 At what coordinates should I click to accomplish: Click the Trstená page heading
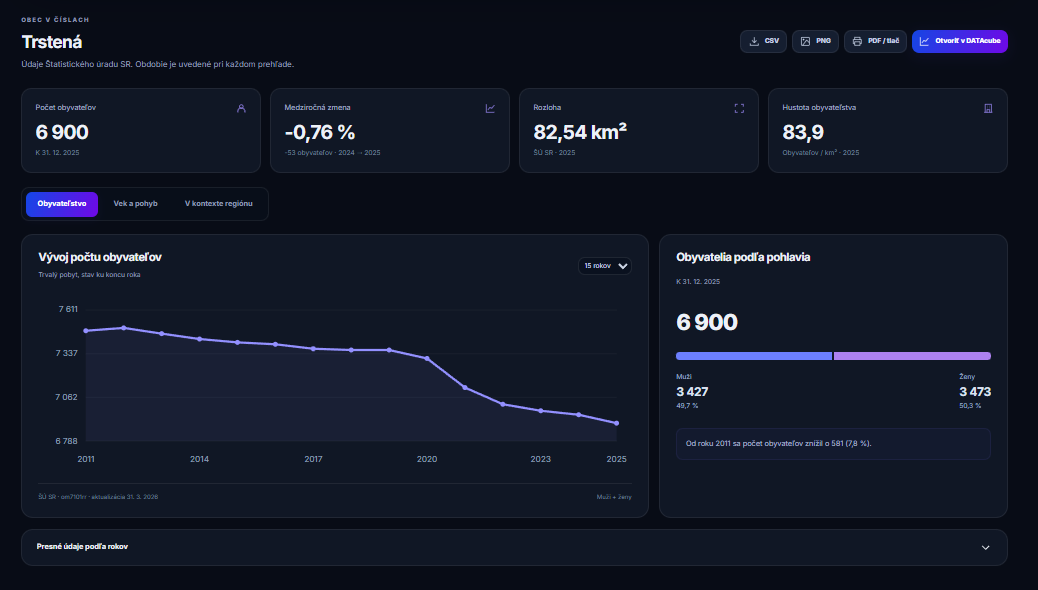(x=52, y=42)
